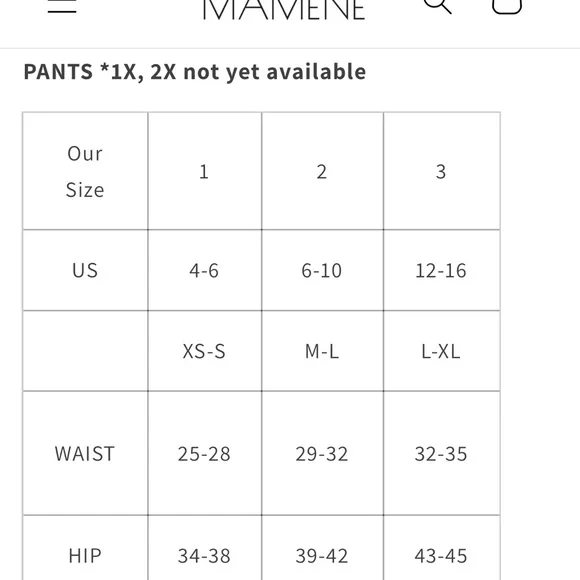580x580 pixels.
Task: Click the HIP row label
Action: tap(85, 556)
